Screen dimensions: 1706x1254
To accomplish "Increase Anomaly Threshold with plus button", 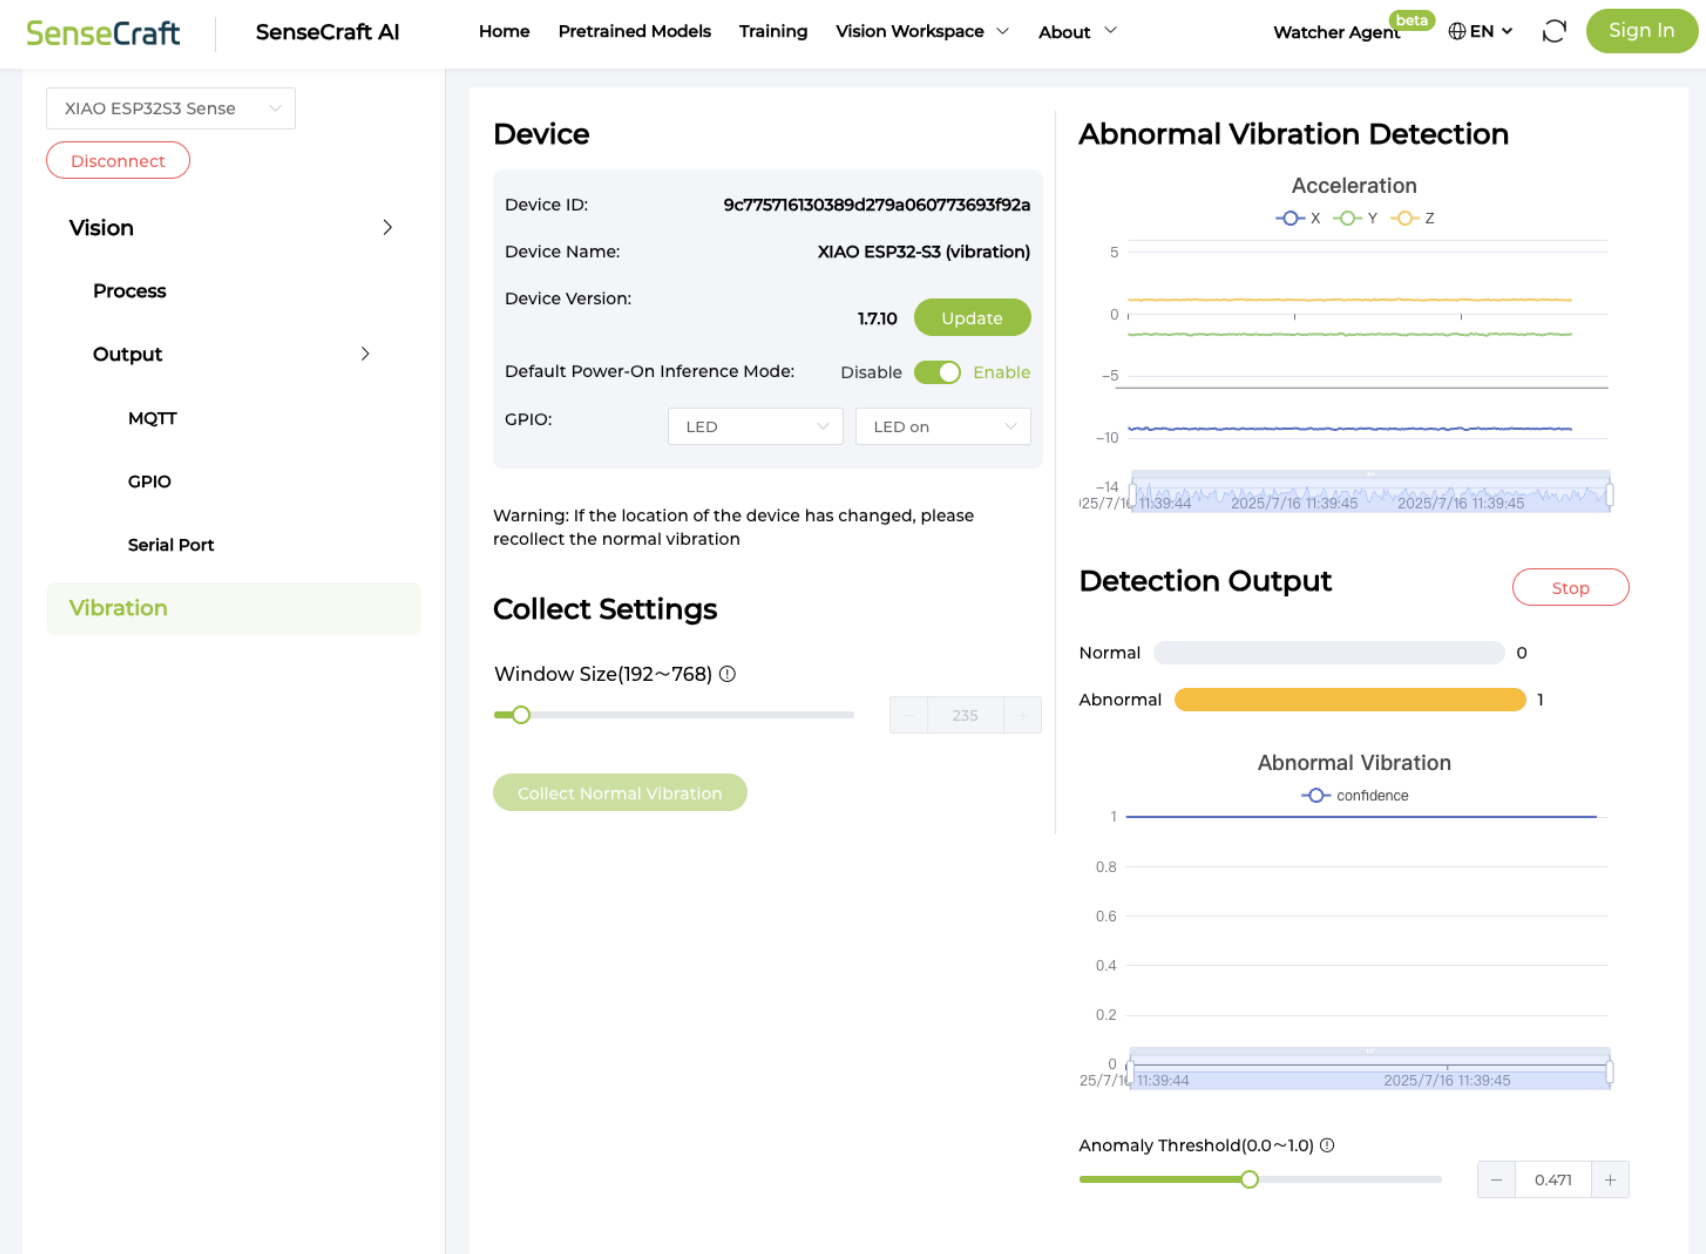I will coord(1610,1179).
